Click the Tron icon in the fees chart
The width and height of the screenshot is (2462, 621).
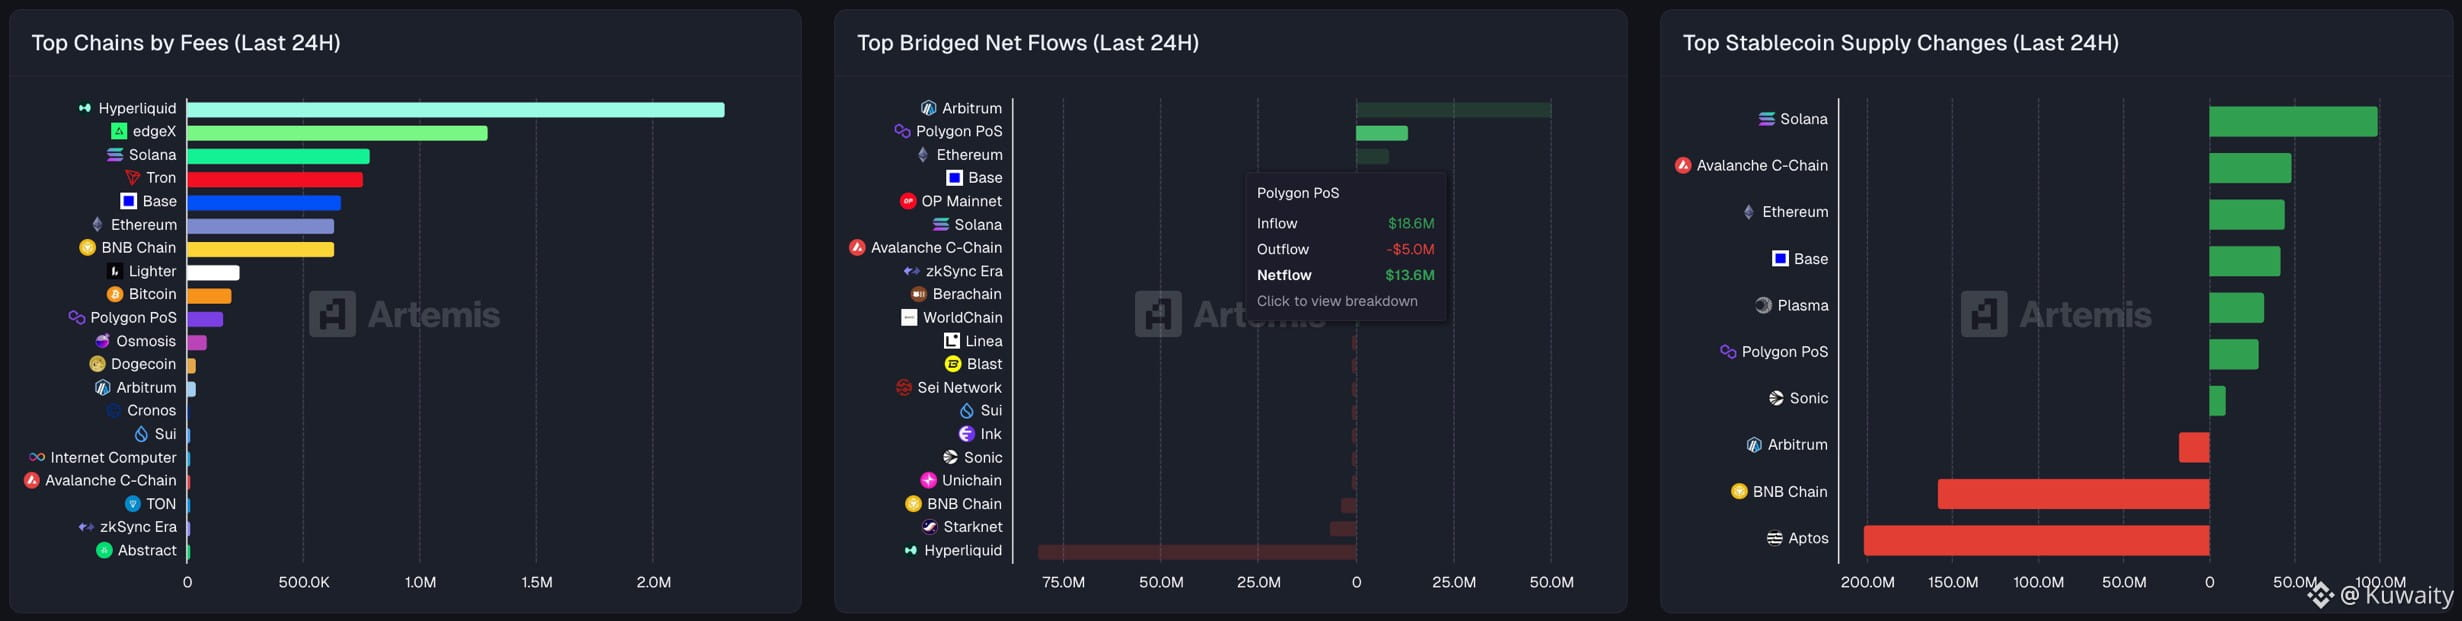132,178
